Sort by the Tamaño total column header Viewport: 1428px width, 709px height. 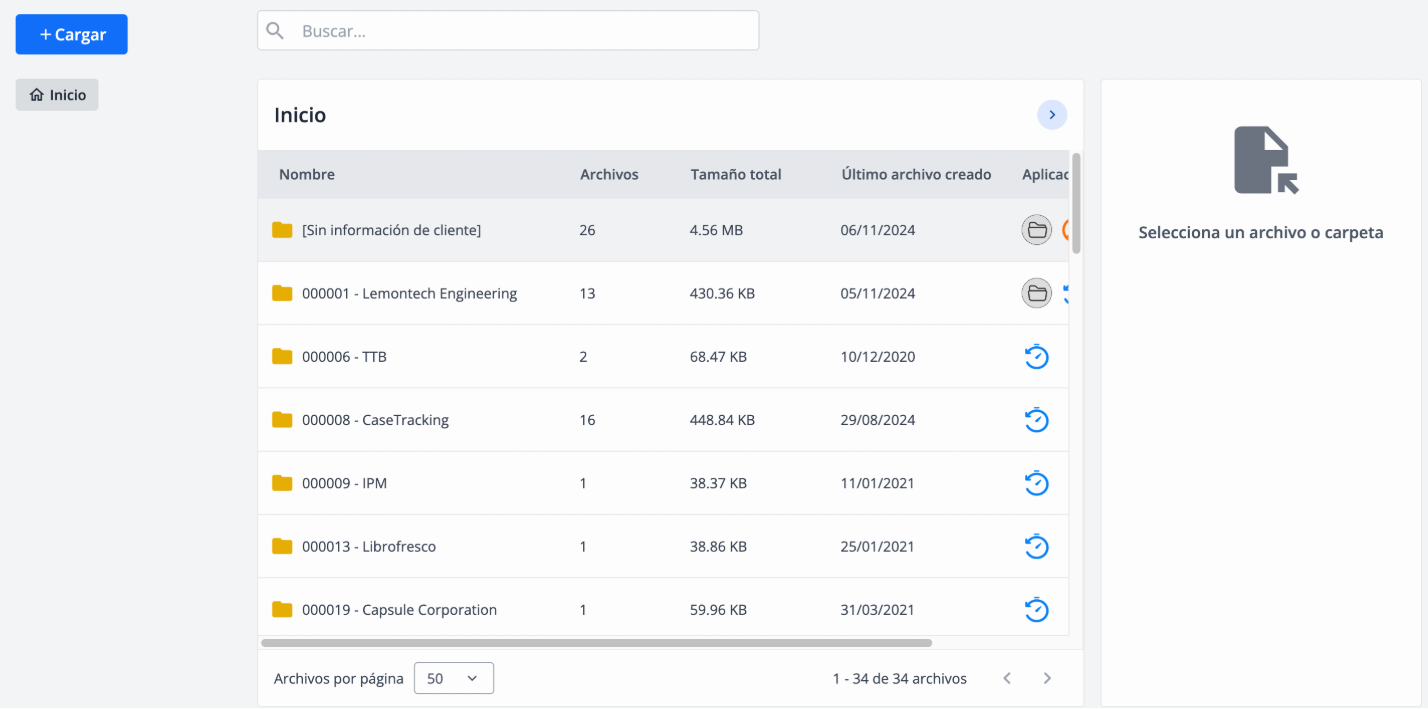tap(736, 174)
